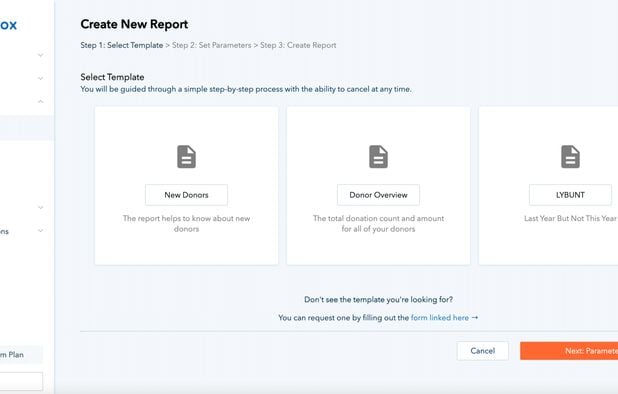Click the empty box at sidebar bottom

21,381
